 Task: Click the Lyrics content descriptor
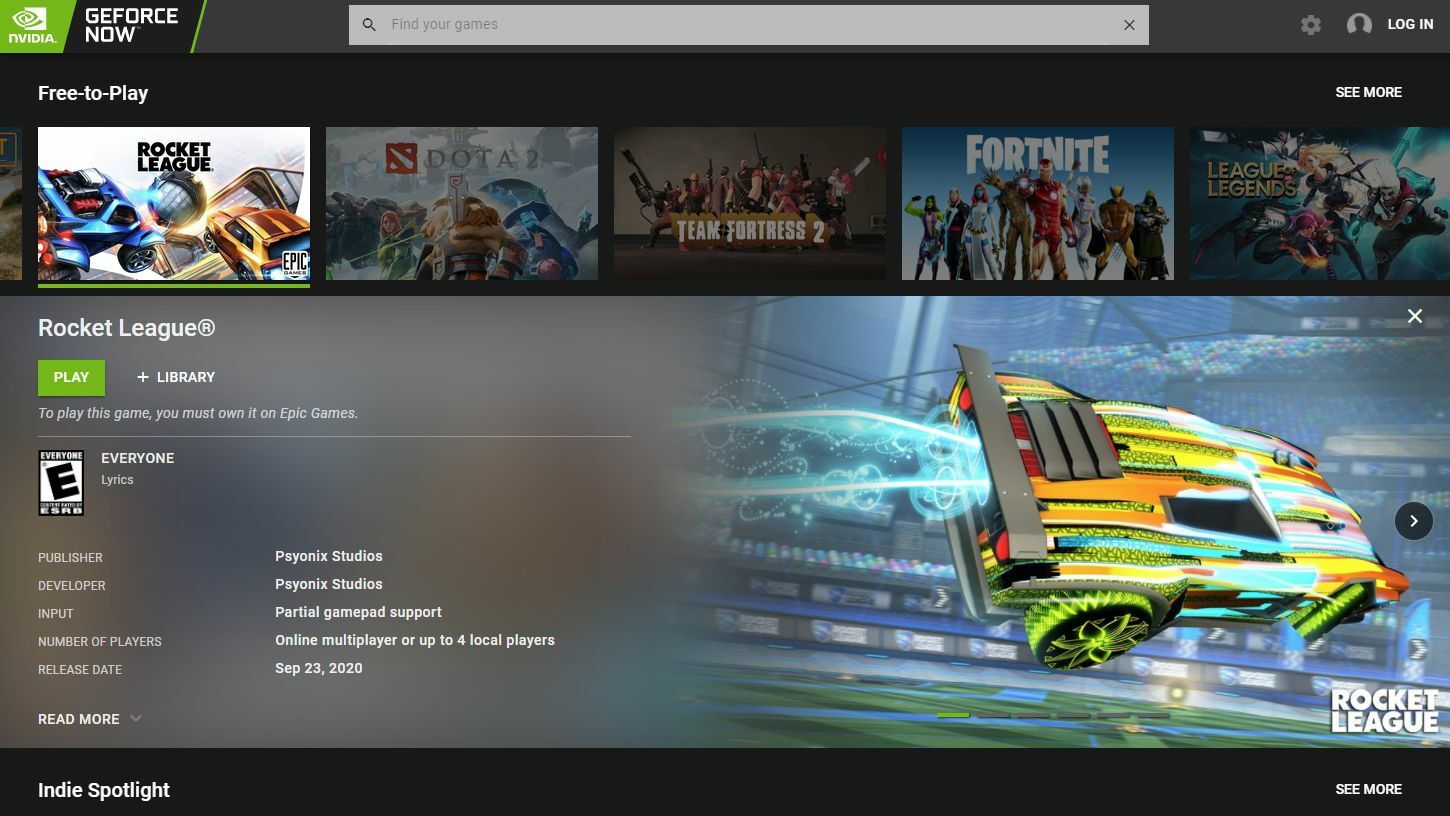(117, 480)
